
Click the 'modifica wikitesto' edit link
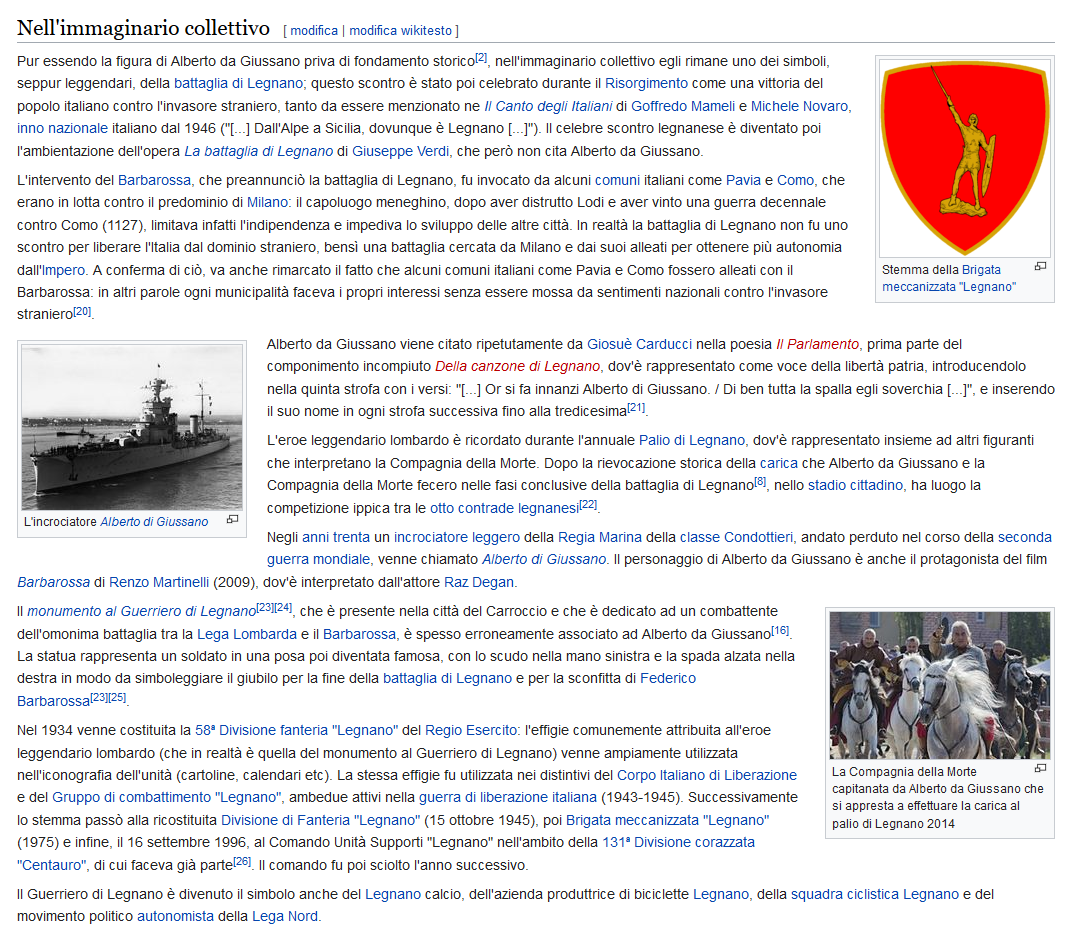pos(401,30)
